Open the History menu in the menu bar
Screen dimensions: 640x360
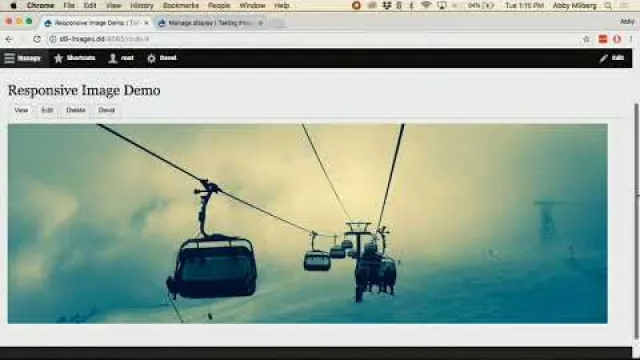pyautogui.click(x=142, y=6)
